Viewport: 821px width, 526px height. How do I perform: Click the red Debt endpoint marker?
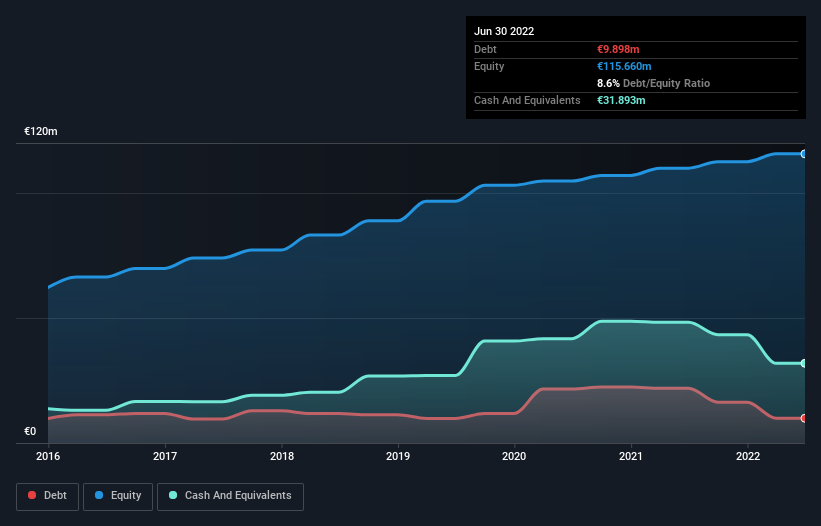pos(804,418)
